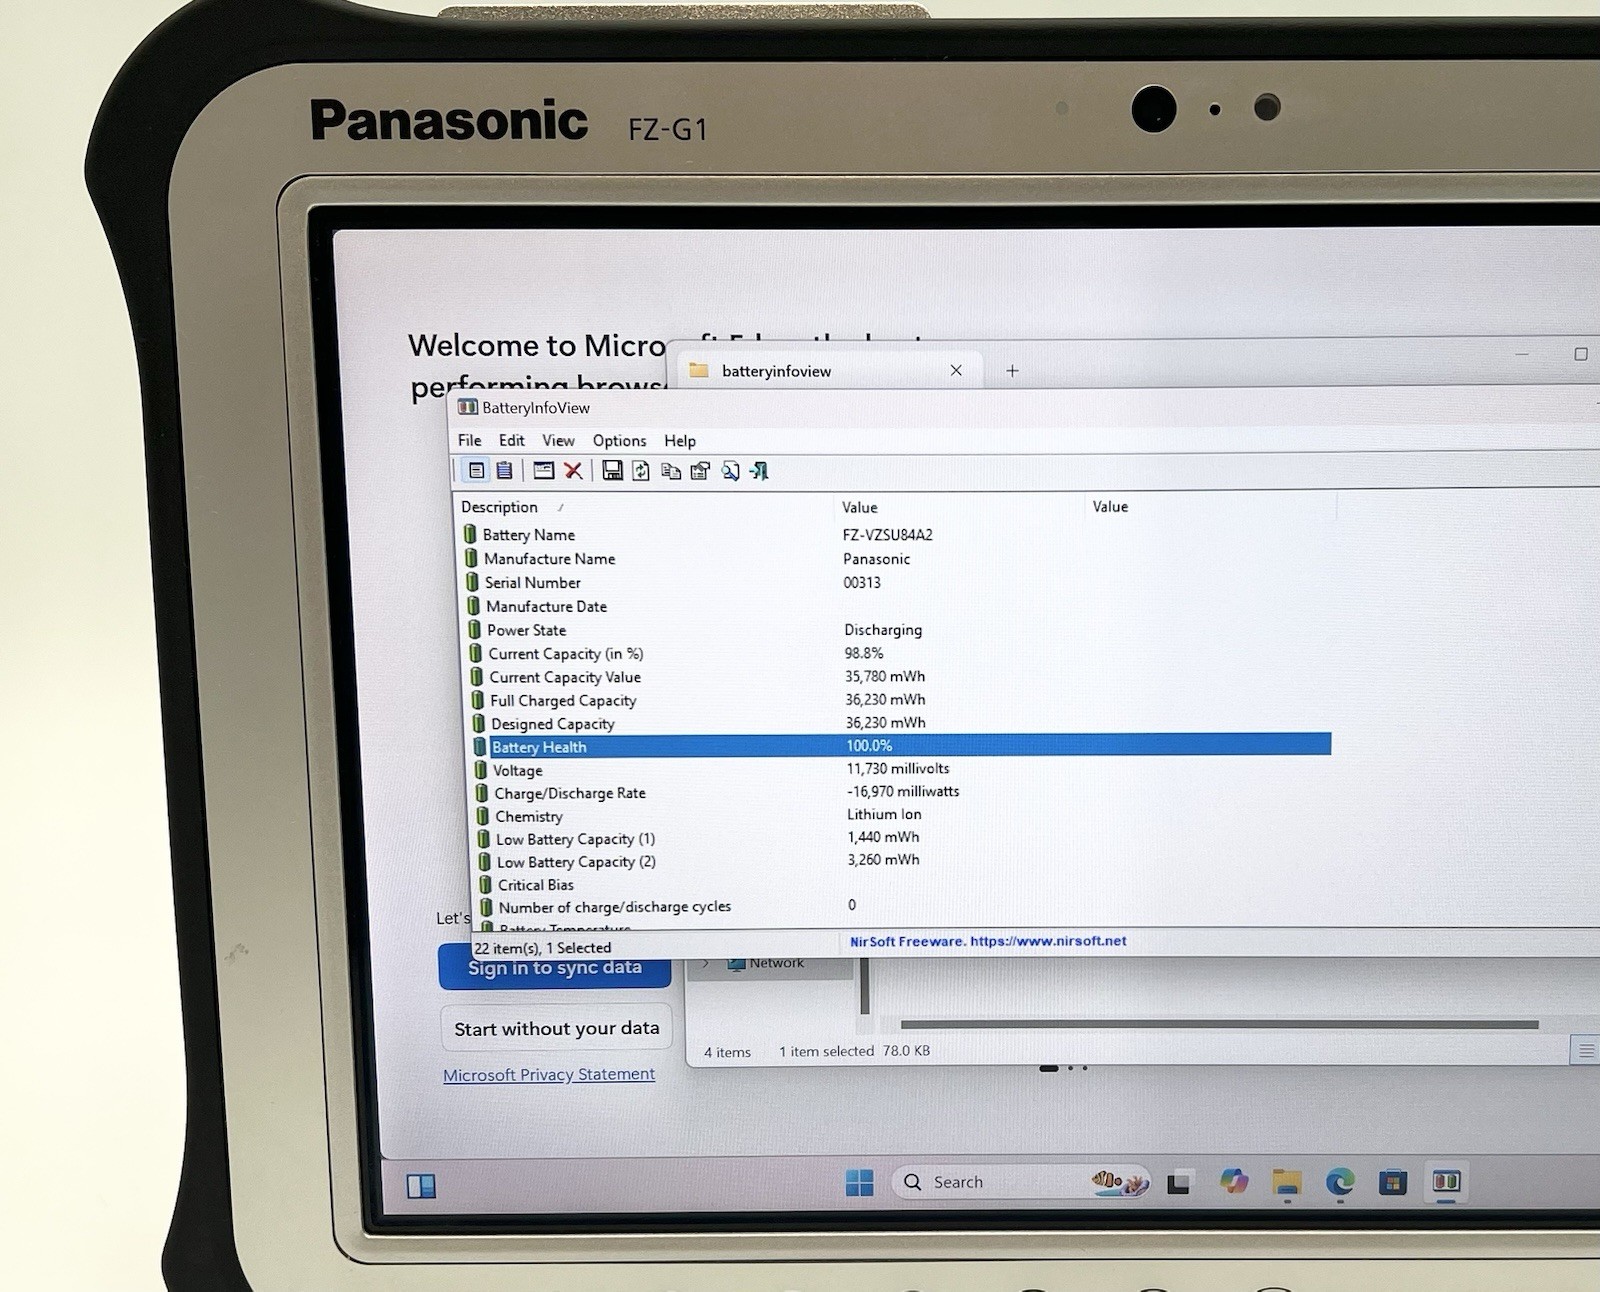Select the Designed Capacity row
The height and width of the screenshot is (1292, 1600).
(901, 723)
